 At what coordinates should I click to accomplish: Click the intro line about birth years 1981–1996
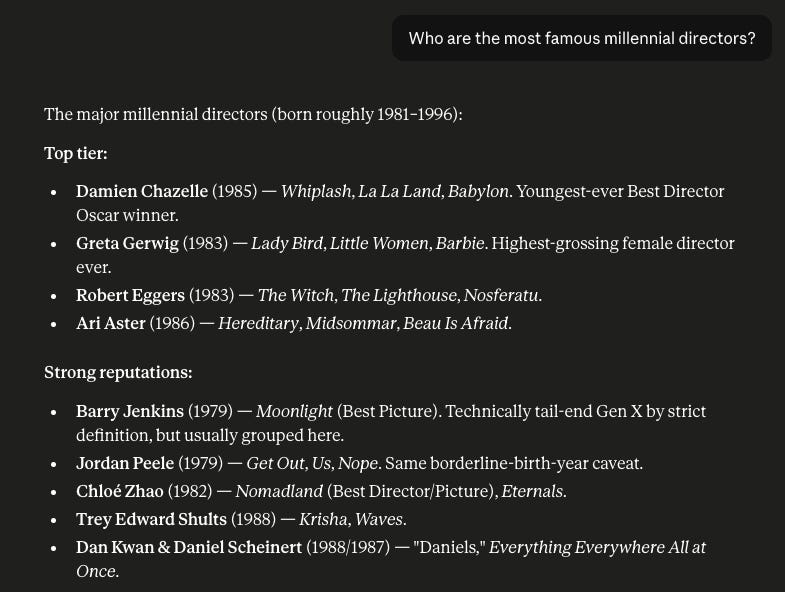[x=253, y=114]
